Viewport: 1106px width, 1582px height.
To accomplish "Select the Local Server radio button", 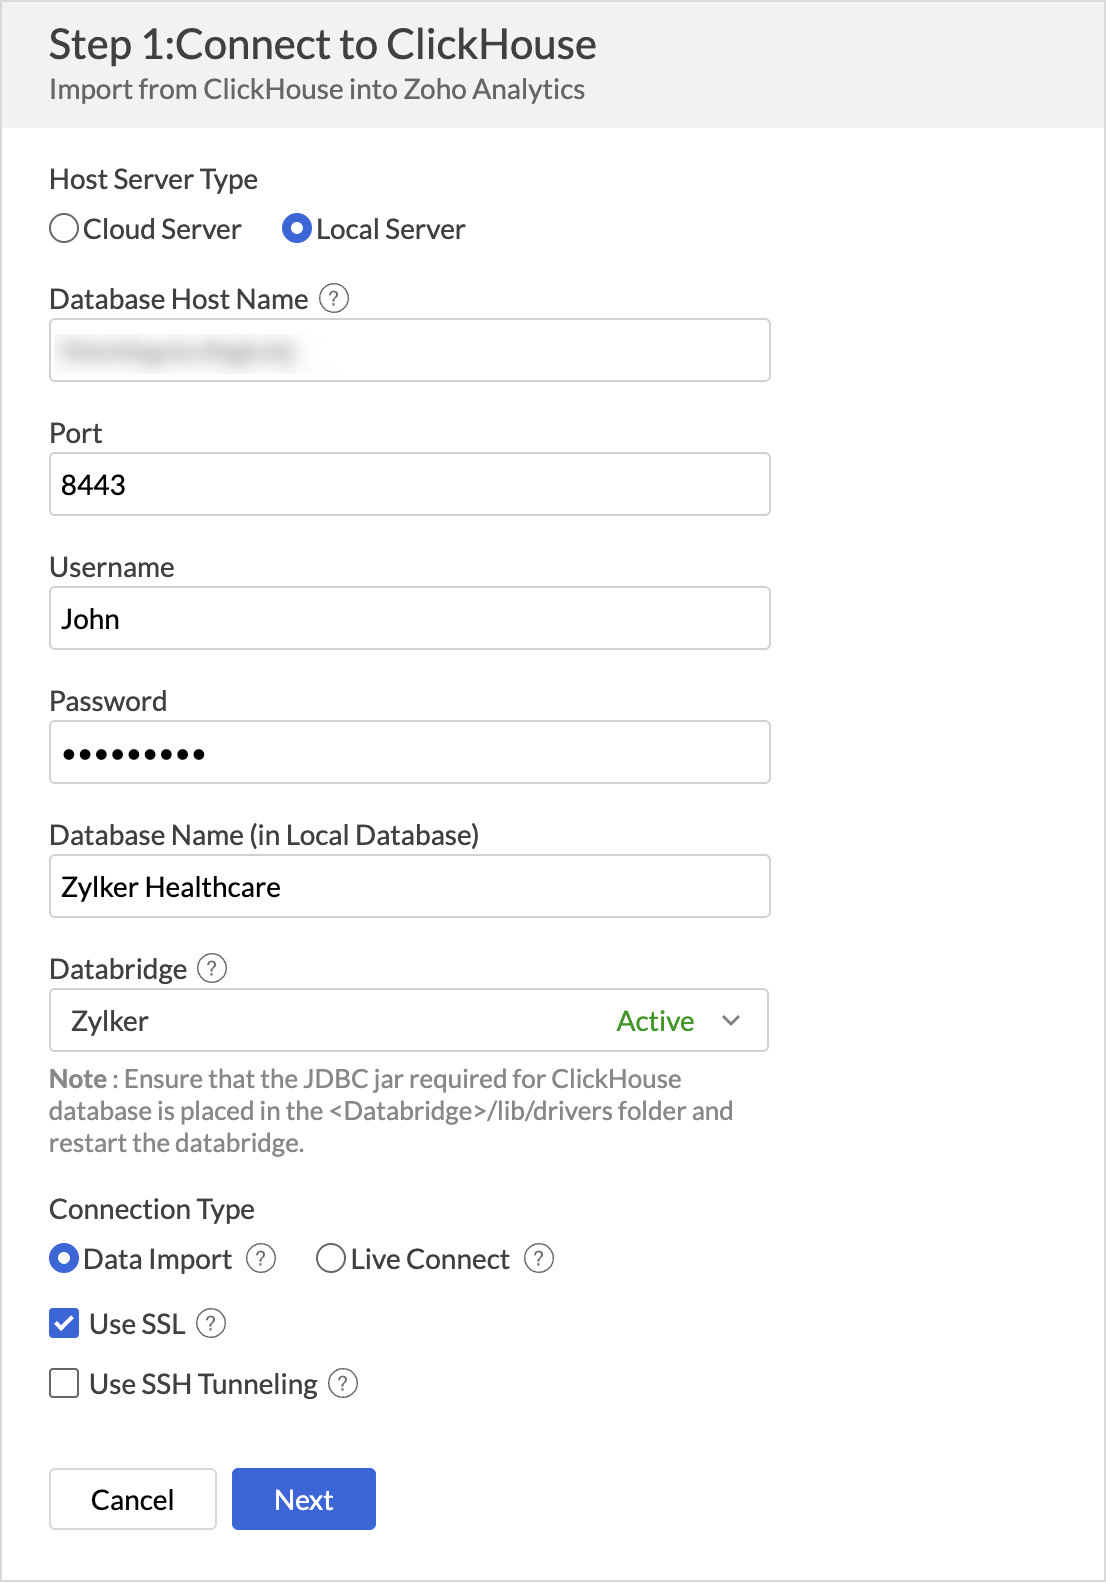I will coord(297,229).
